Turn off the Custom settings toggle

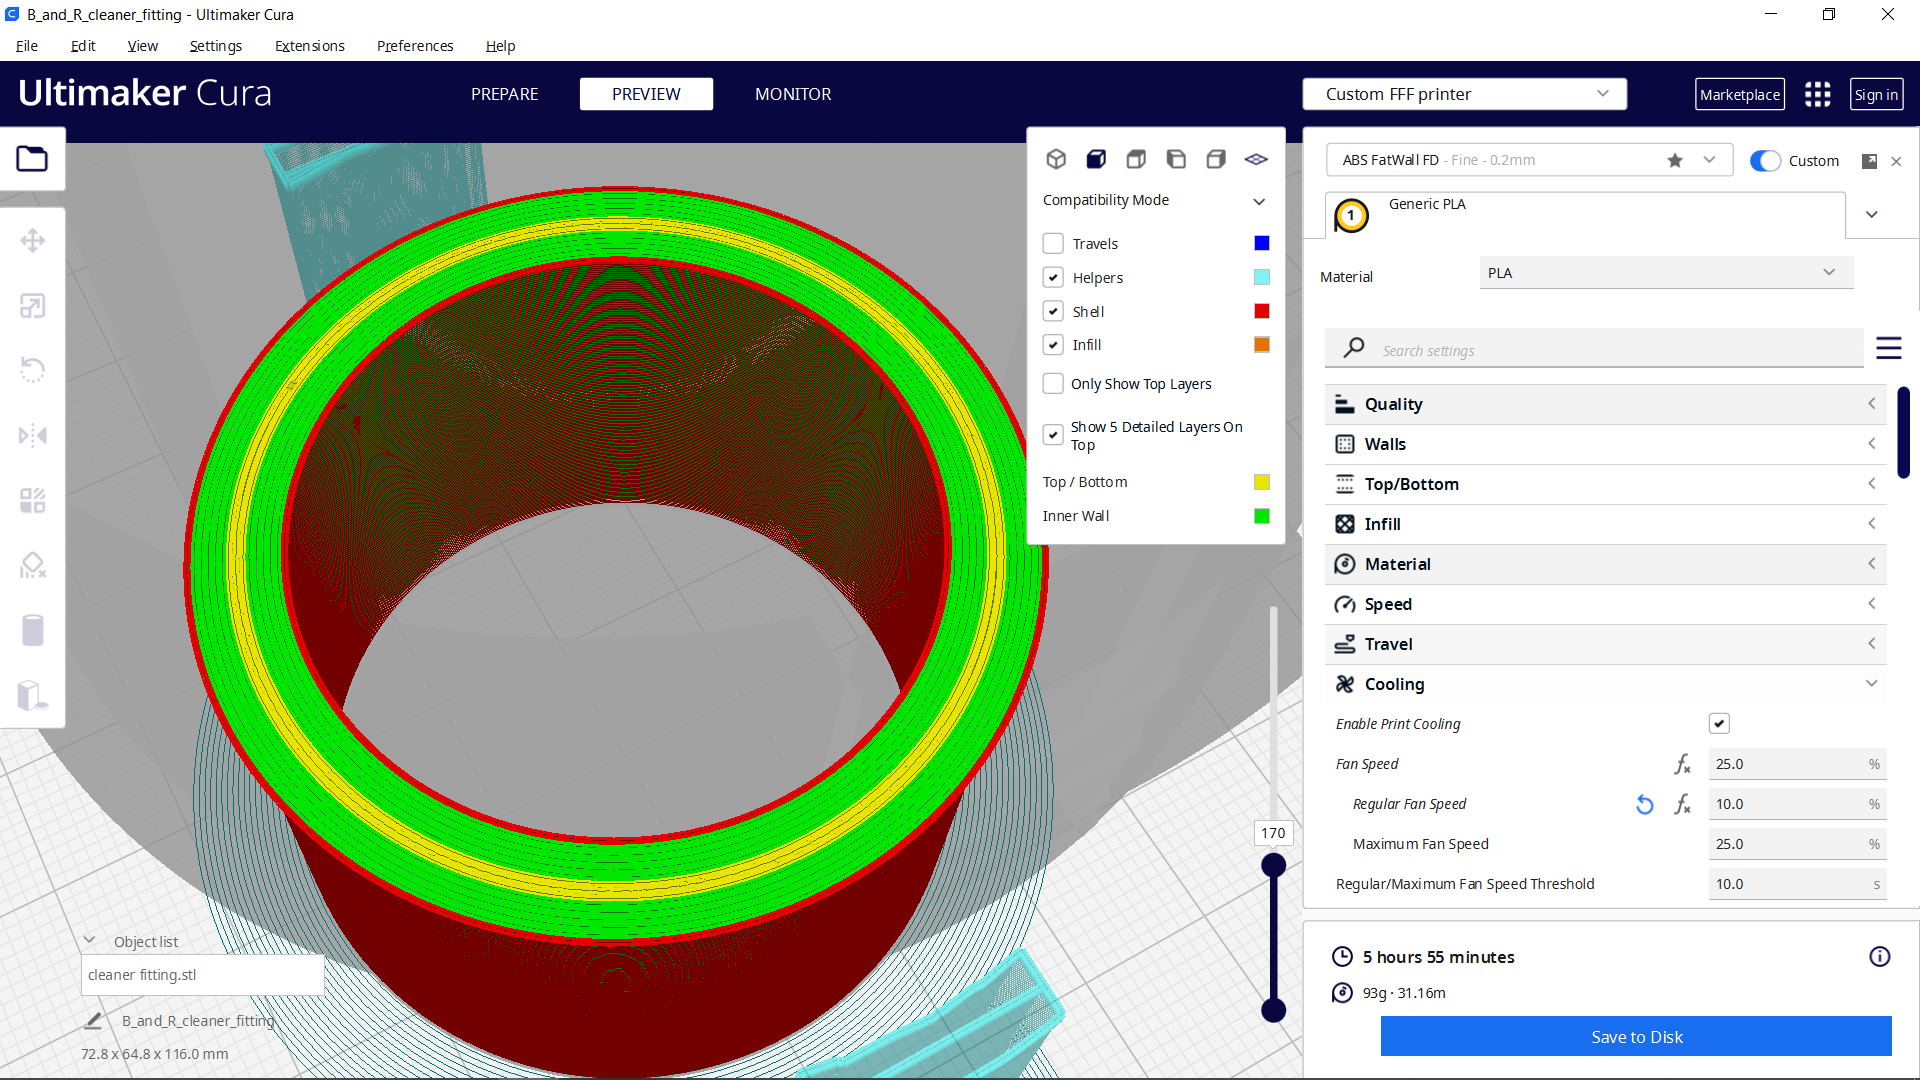pyautogui.click(x=1765, y=161)
